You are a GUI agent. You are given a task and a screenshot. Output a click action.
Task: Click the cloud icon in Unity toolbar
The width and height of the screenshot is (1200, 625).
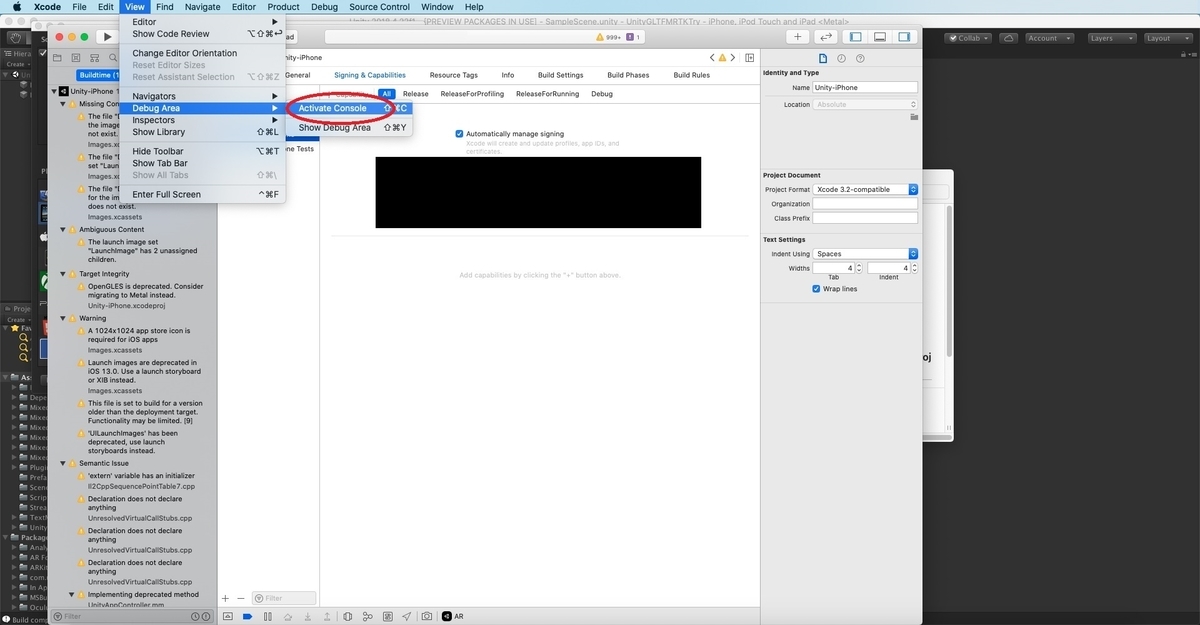(1010, 38)
